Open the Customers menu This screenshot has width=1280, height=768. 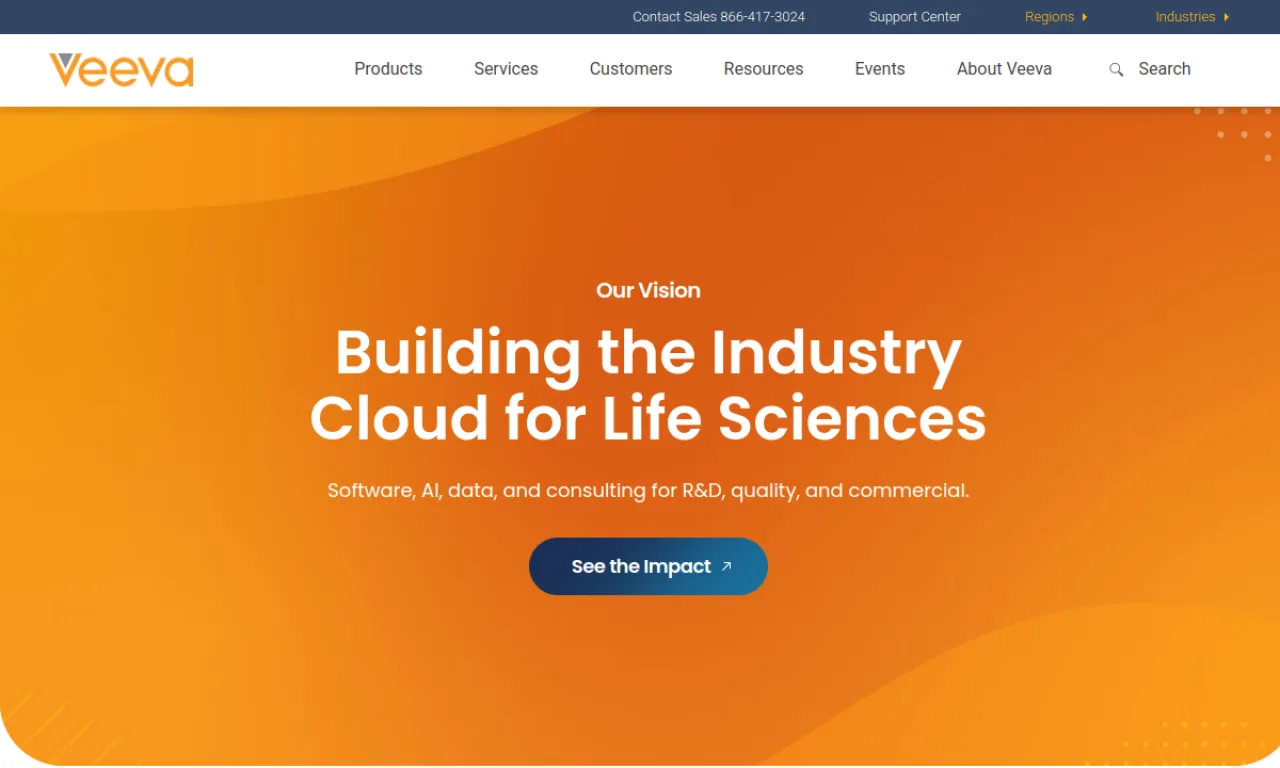(x=631, y=69)
